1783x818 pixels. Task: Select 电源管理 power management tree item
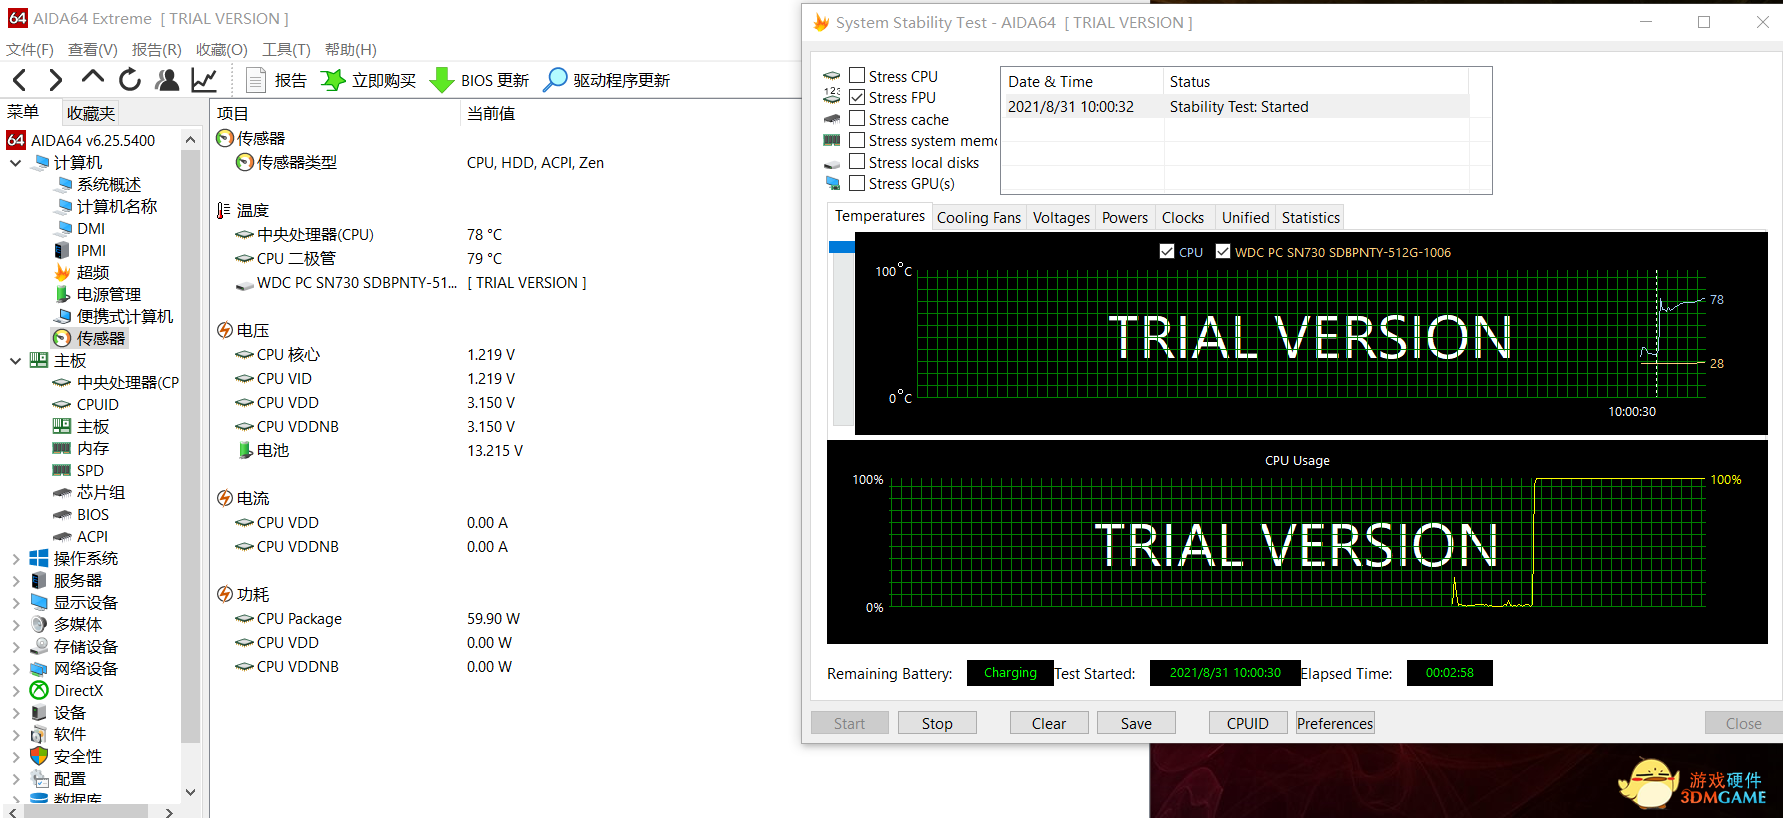[109, 295]
